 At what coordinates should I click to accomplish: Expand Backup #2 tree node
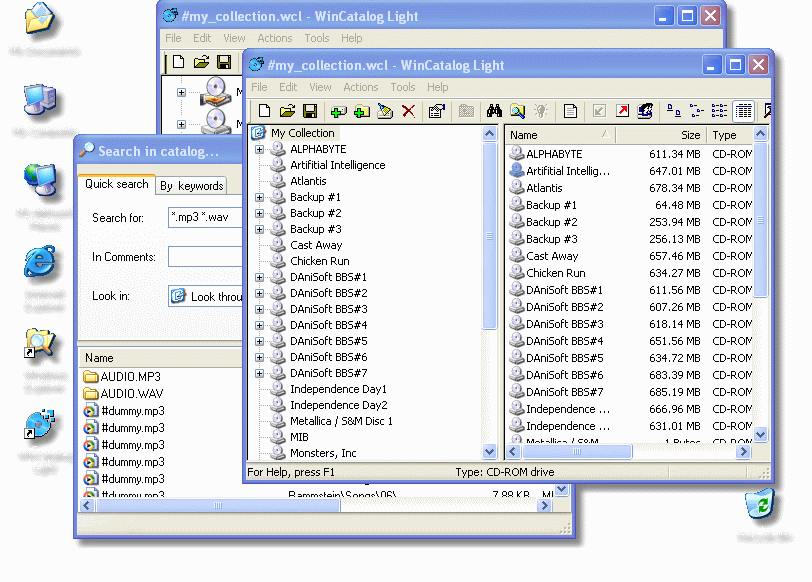259,213
